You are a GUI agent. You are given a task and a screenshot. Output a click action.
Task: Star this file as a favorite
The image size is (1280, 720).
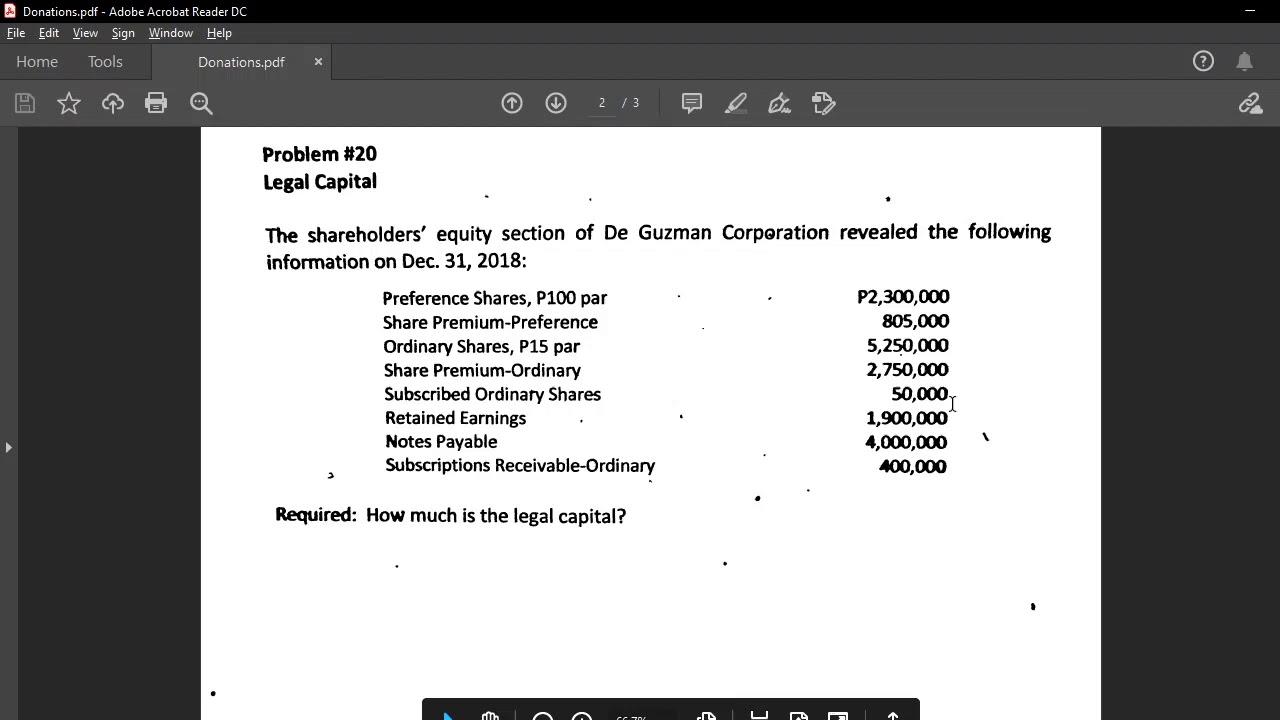click(x=69, y=103)
